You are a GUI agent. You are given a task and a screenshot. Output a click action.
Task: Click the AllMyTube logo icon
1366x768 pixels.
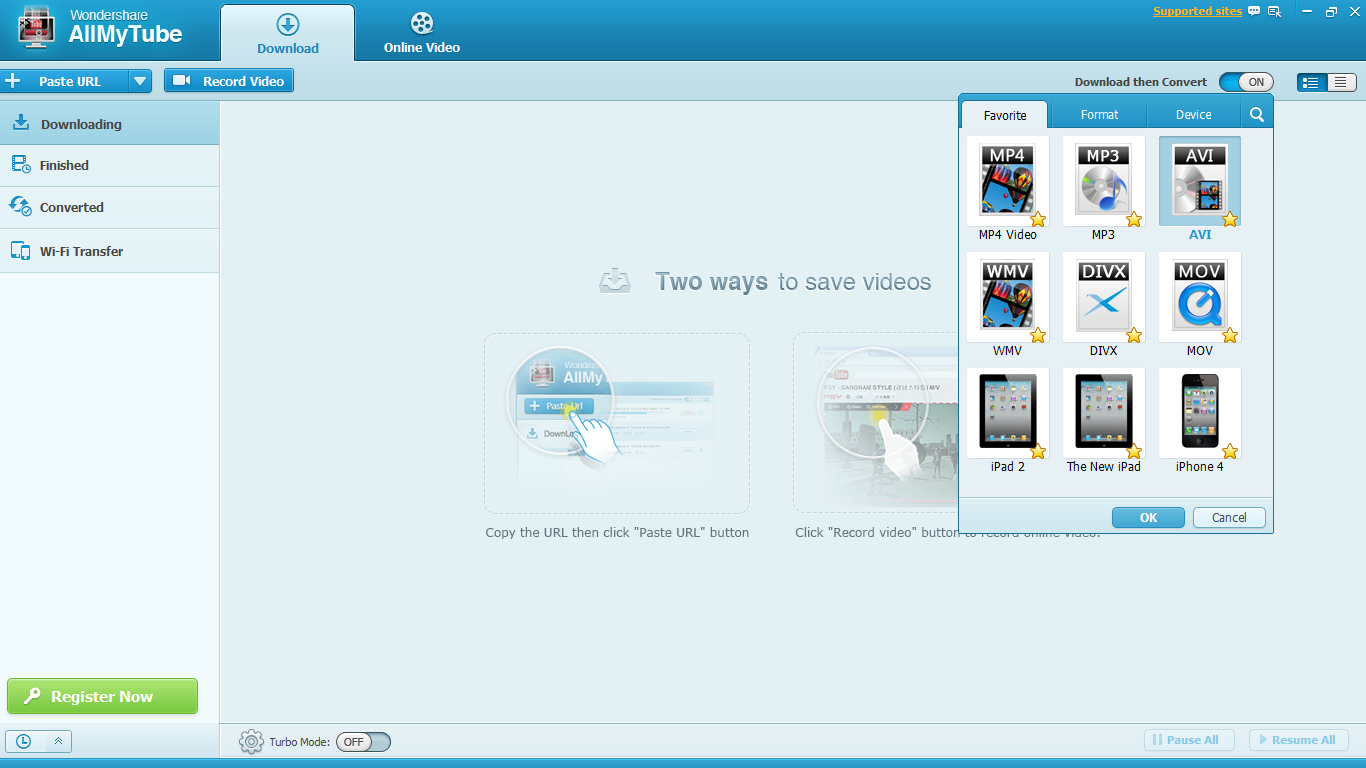tap(37, 29)
